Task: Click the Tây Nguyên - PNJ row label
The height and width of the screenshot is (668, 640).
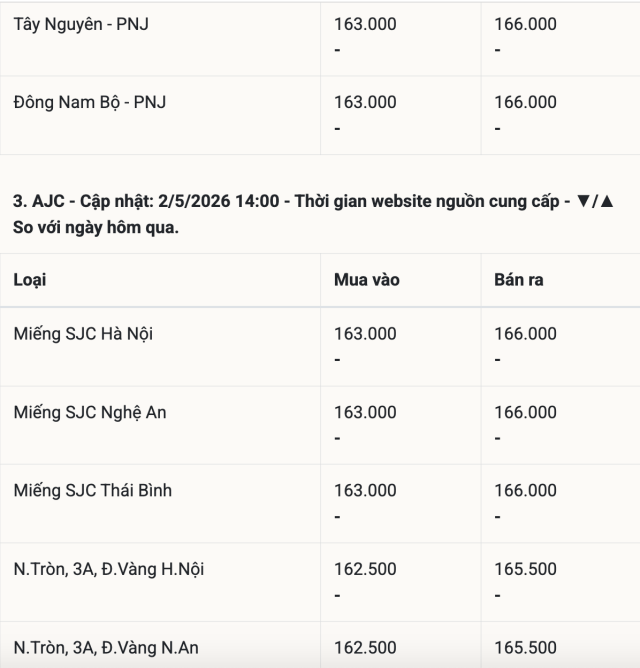Action: (x=81, y=24)
